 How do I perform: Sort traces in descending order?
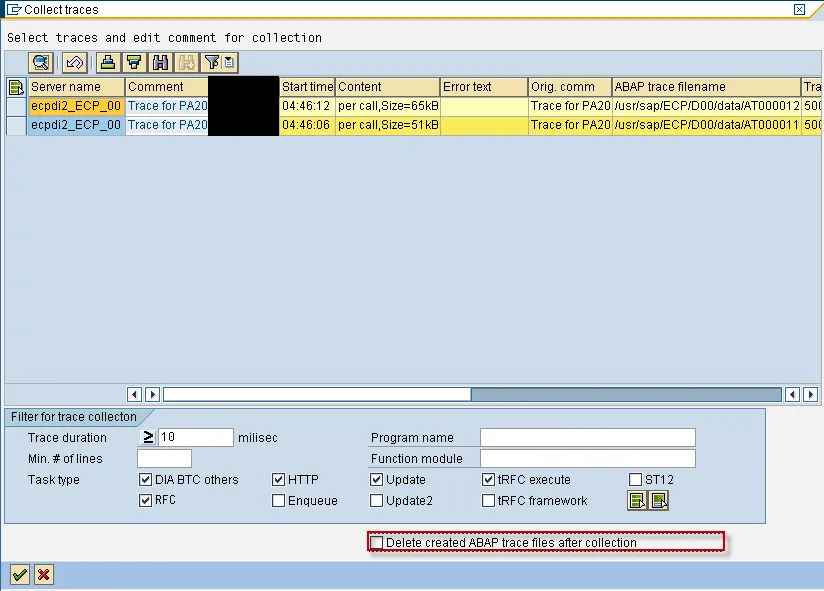pos(135,62)
